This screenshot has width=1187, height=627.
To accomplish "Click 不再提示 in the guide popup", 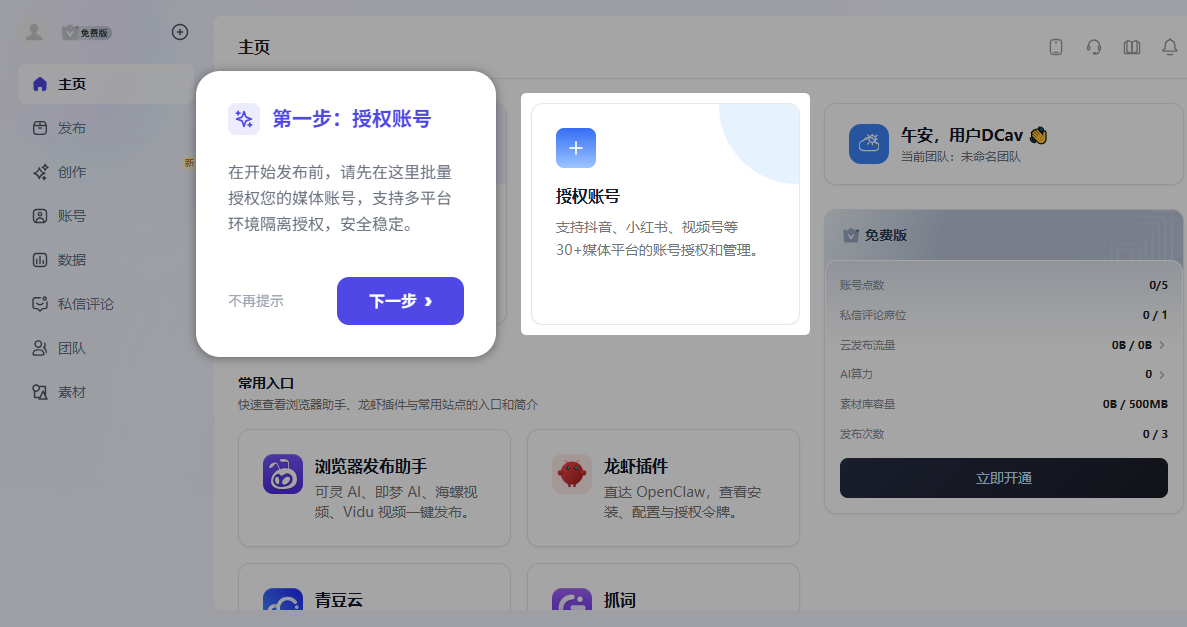I will pos(256,301).
